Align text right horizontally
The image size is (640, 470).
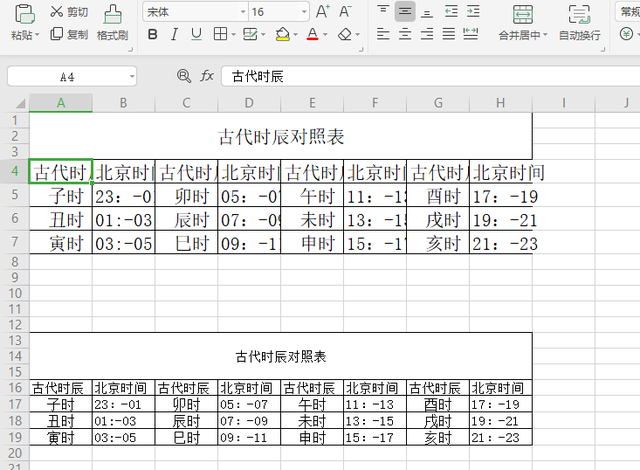click(x=427, y=34)
